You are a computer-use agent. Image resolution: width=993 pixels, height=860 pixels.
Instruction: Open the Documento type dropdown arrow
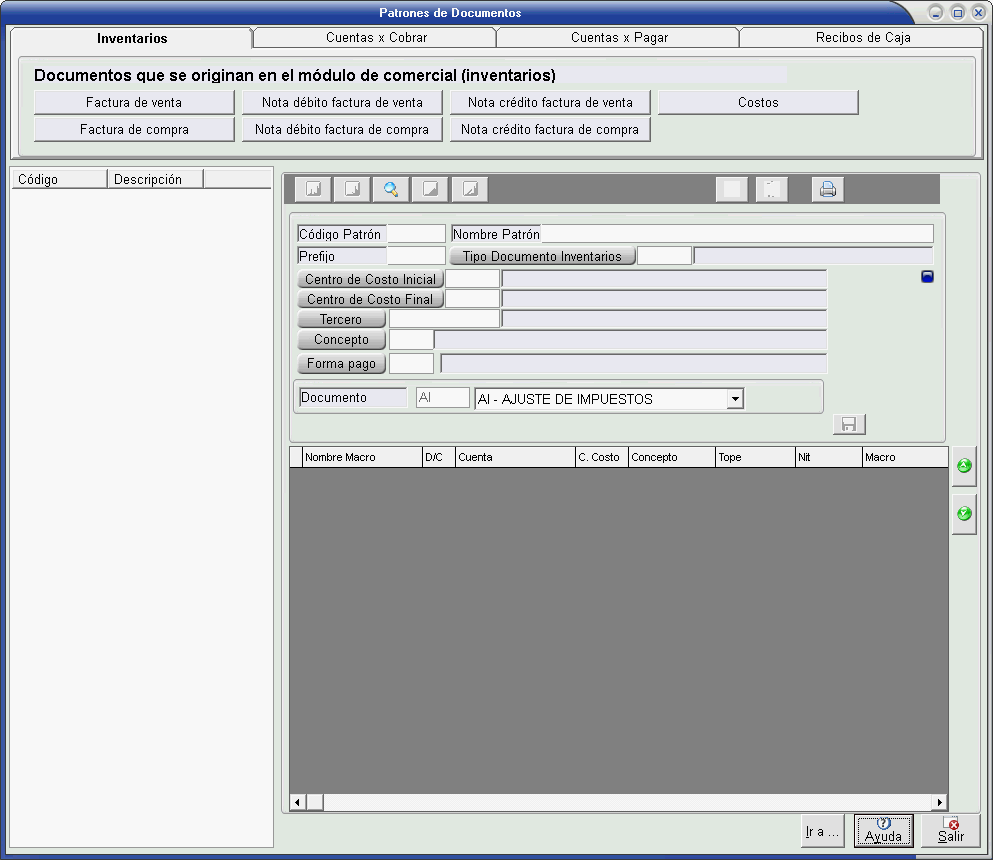(x=735, y=399)
